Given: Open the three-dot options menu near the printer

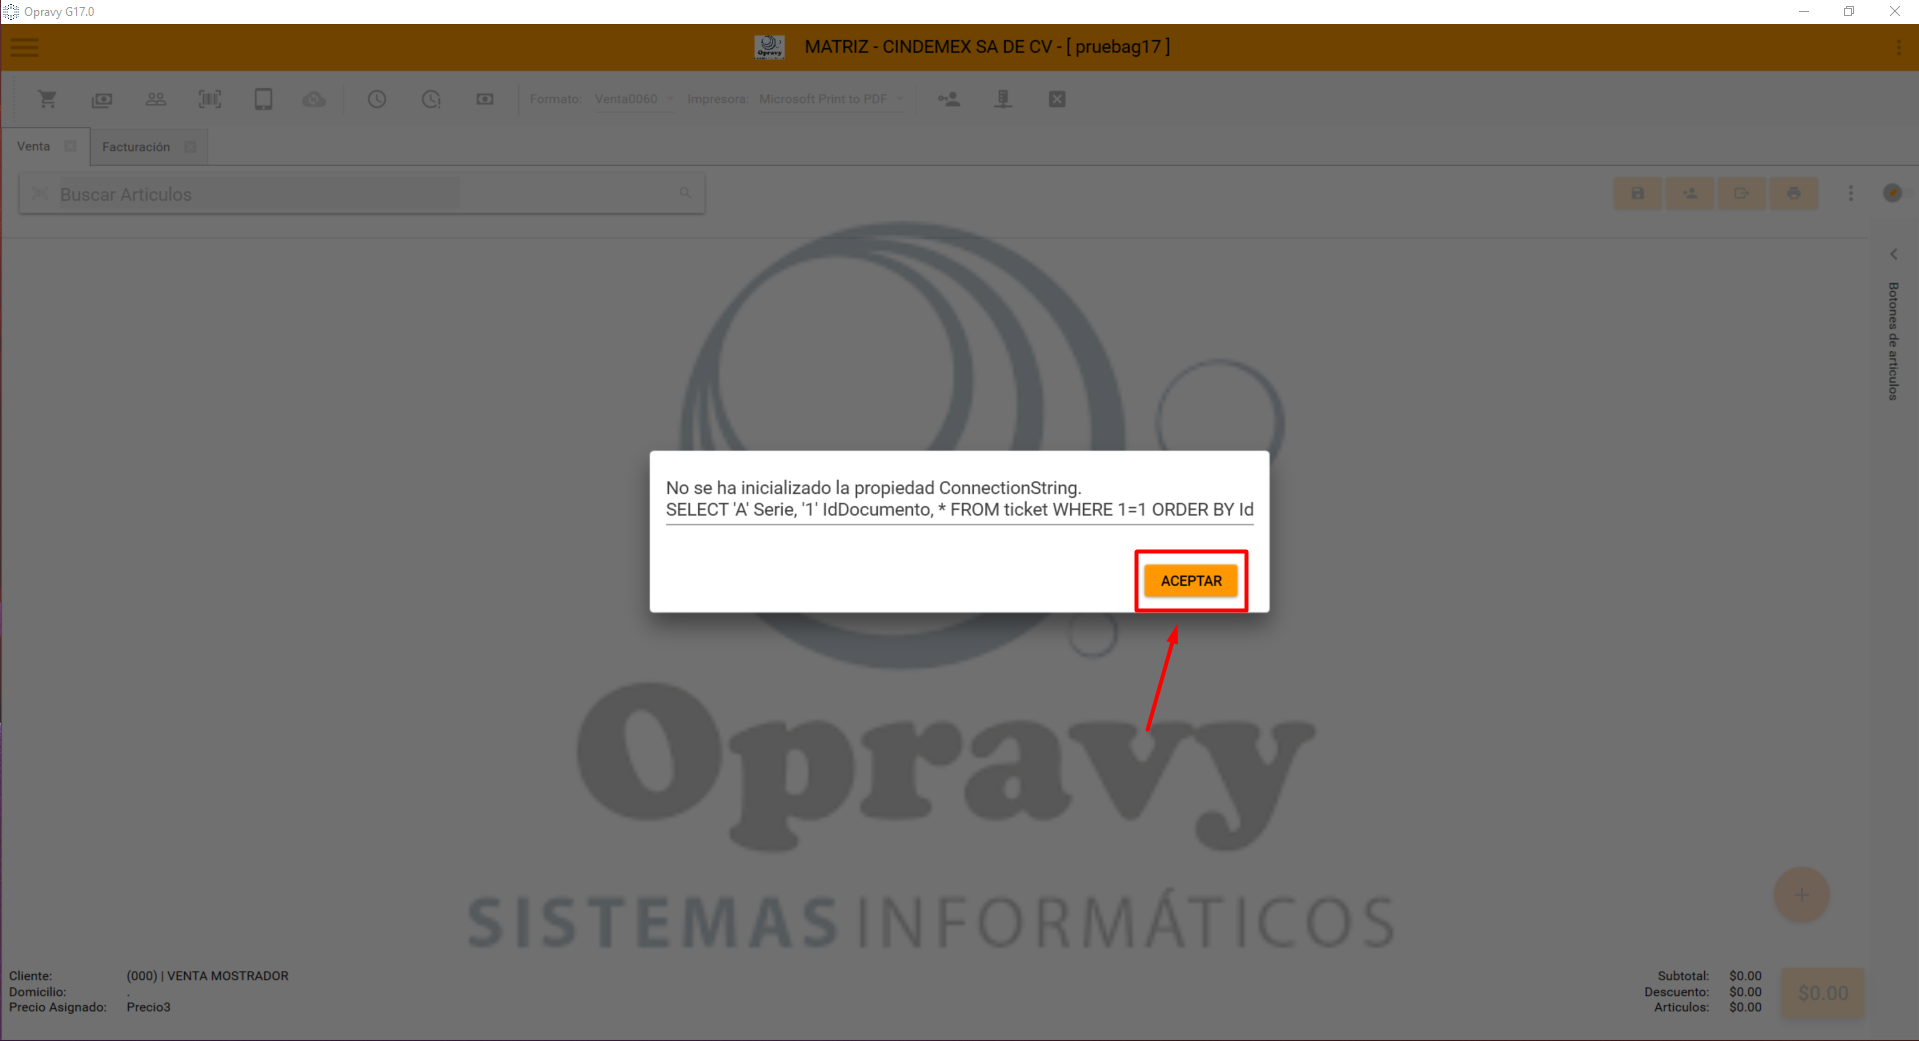Looking at the screenshot, I should pyautogui.click(x=1851, y=193).
